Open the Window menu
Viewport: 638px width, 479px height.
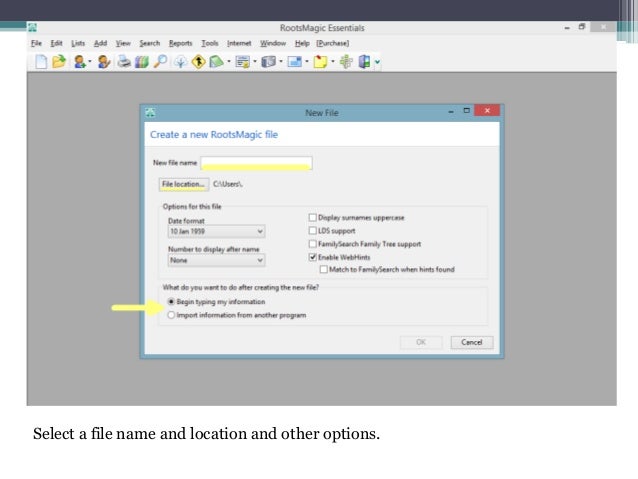273,43
